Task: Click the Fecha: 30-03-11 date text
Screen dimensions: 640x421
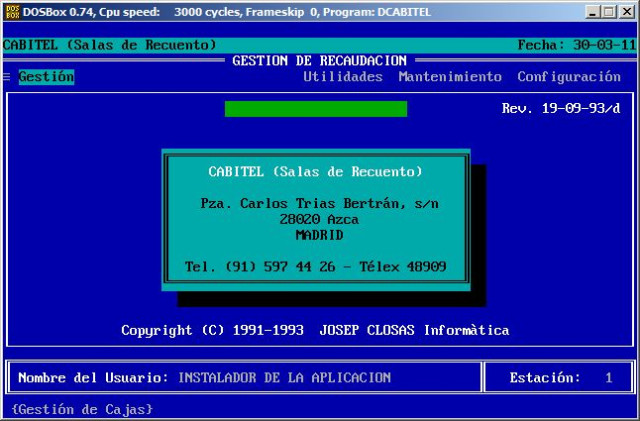Action: pos(577,45)
